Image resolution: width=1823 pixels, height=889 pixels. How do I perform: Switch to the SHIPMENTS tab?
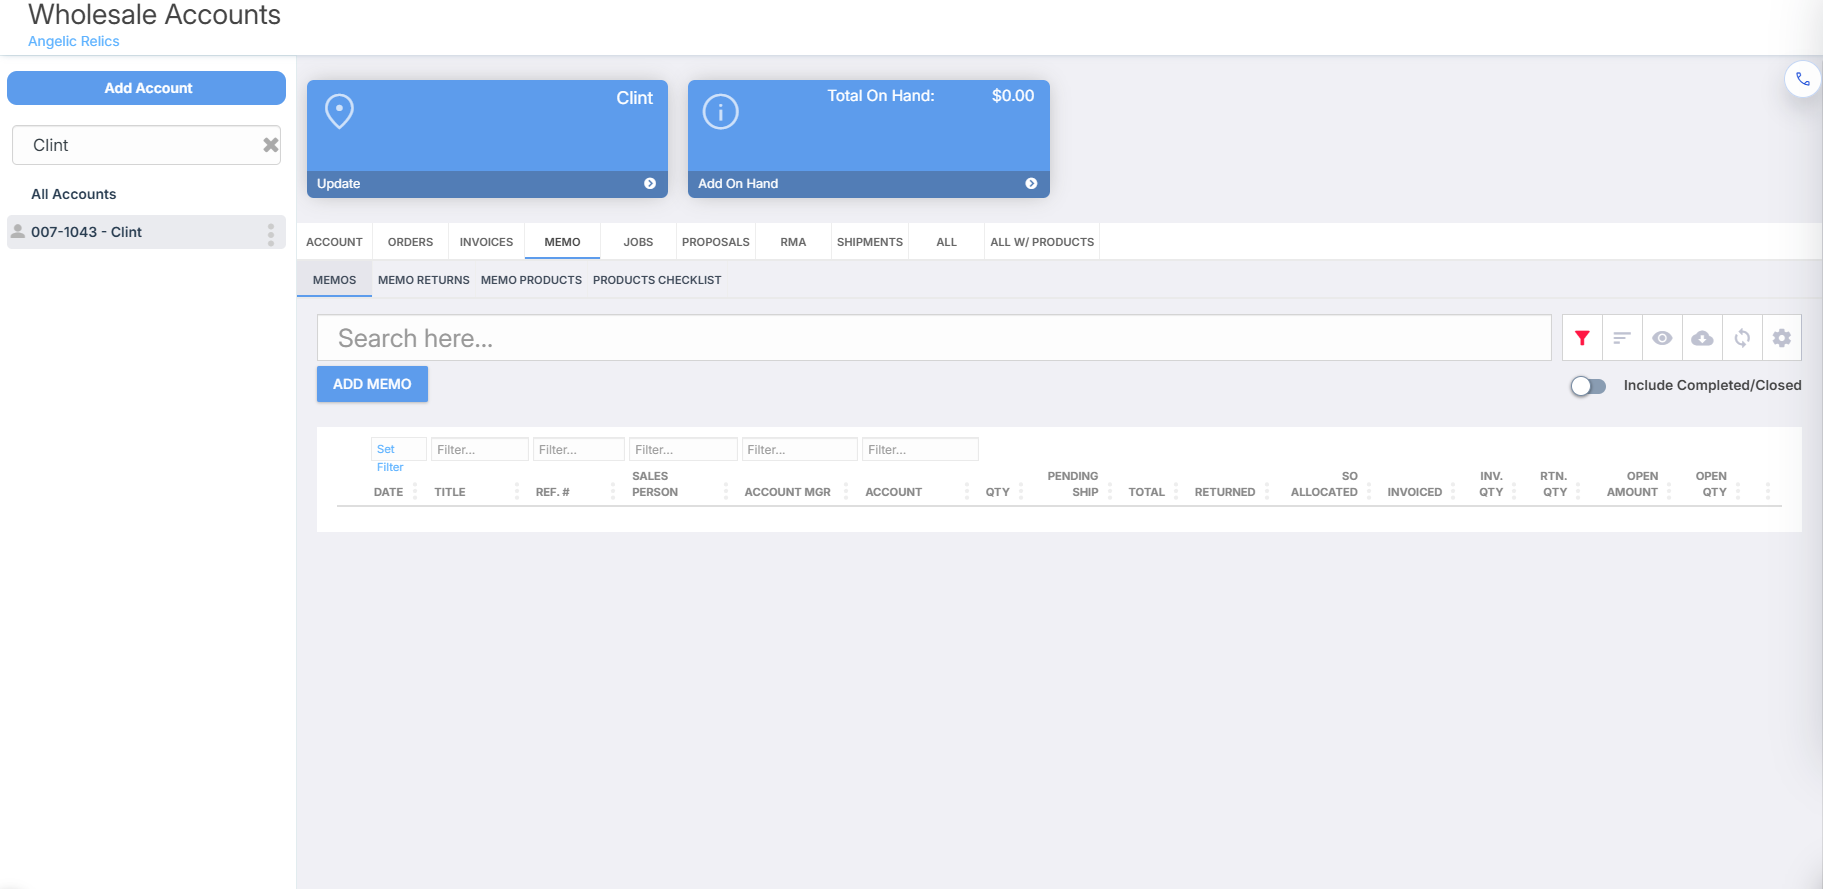(x=870, y=242)
